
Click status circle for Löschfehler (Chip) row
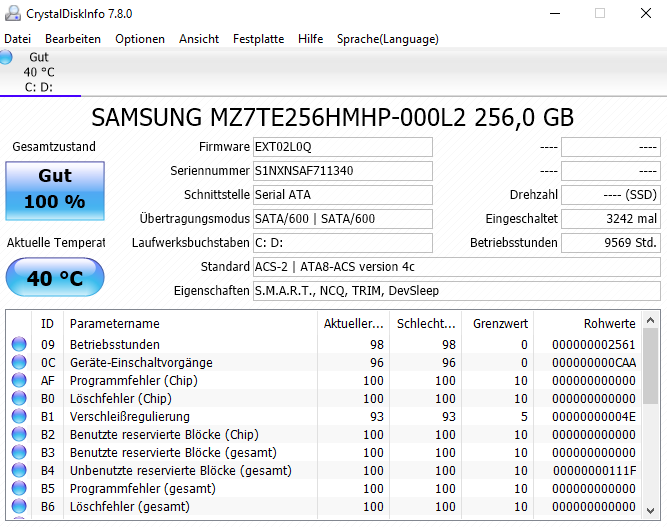click(x=19, y=398)
